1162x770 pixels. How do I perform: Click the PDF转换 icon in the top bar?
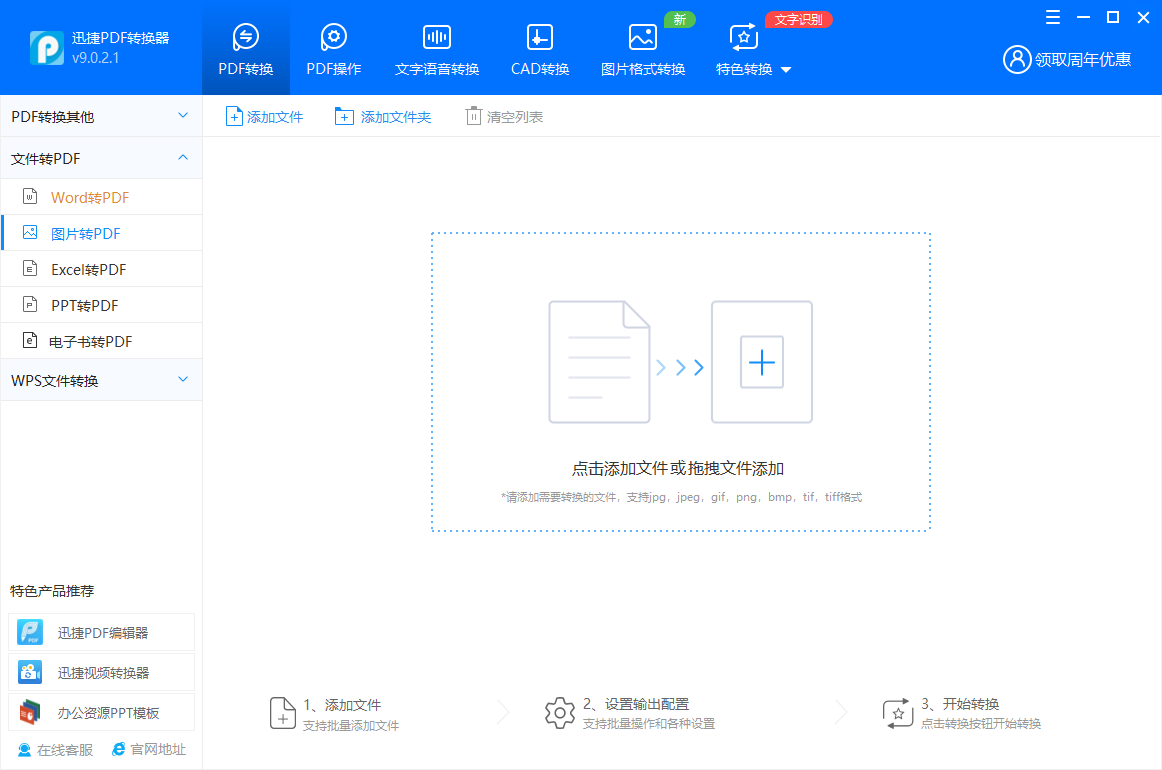[x=245, y=36]
